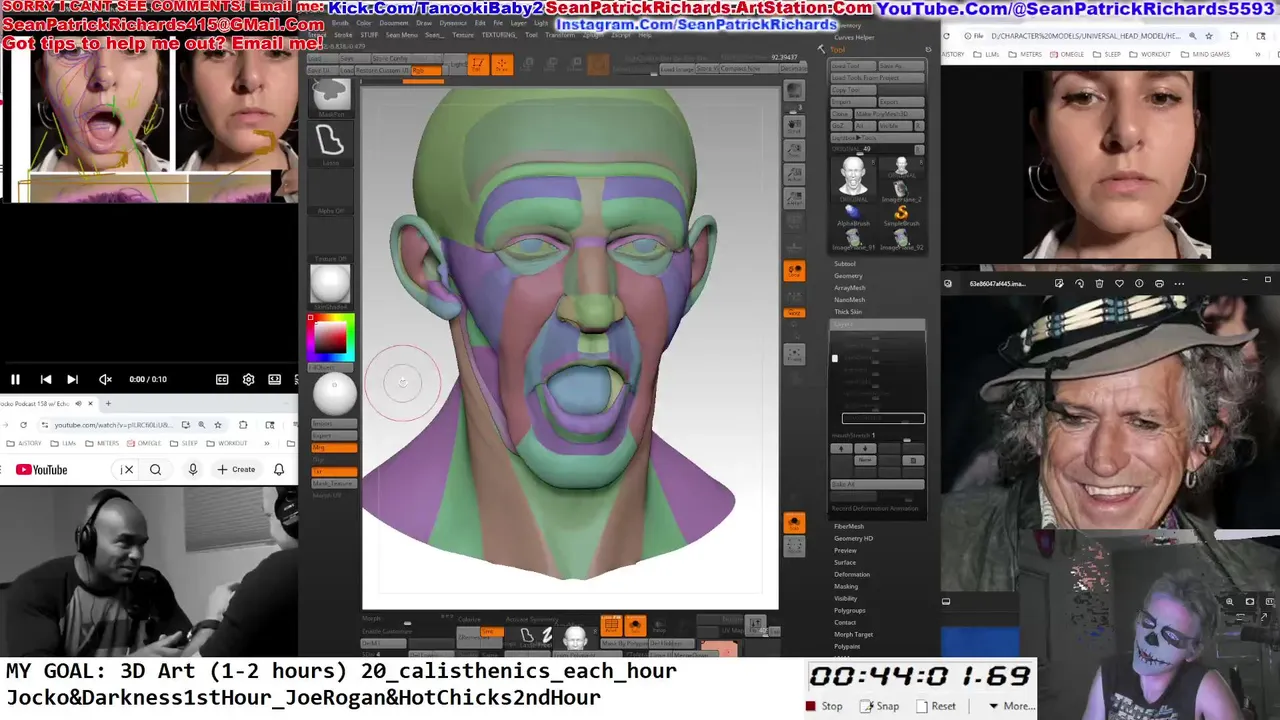This screenshot has height=720, width=1280.
Task: Toggle the orange Rgb button
Action: click(425, 71)
